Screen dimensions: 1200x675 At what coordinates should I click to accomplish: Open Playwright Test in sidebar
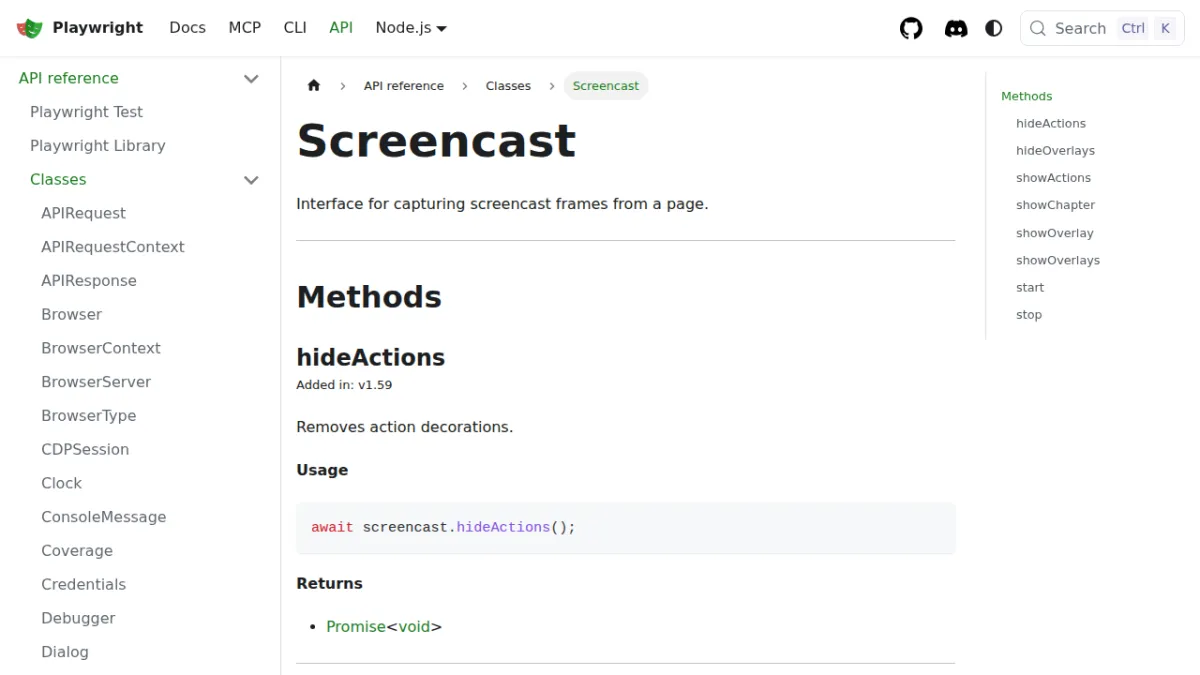click(x=86, y=112)
